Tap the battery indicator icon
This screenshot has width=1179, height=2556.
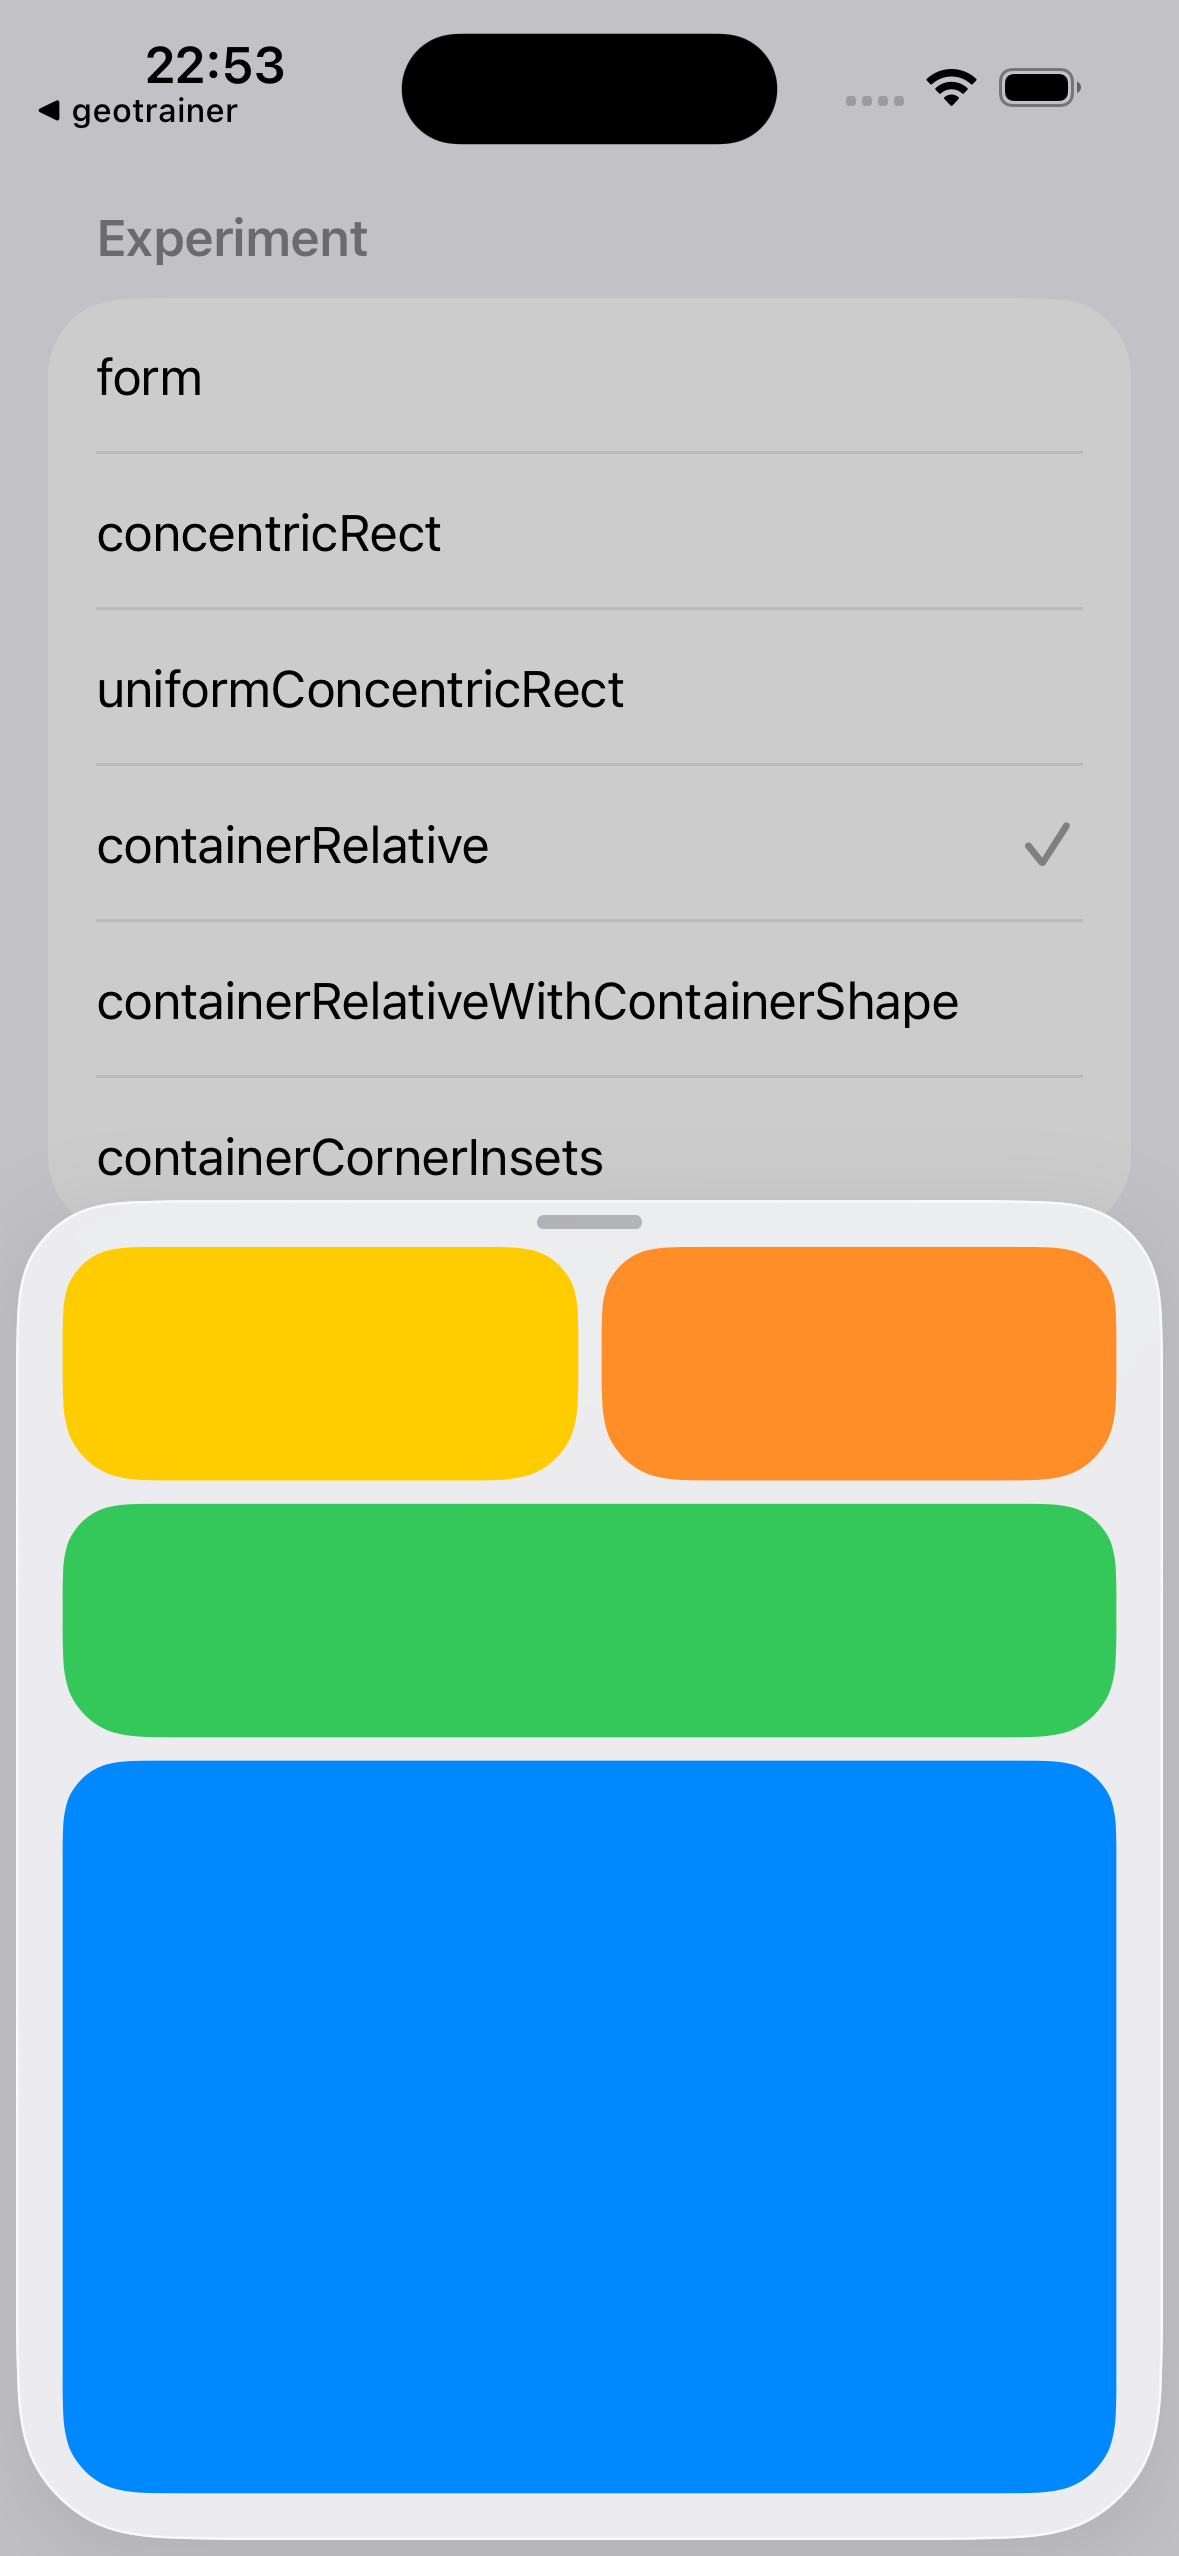(1039, 88)
